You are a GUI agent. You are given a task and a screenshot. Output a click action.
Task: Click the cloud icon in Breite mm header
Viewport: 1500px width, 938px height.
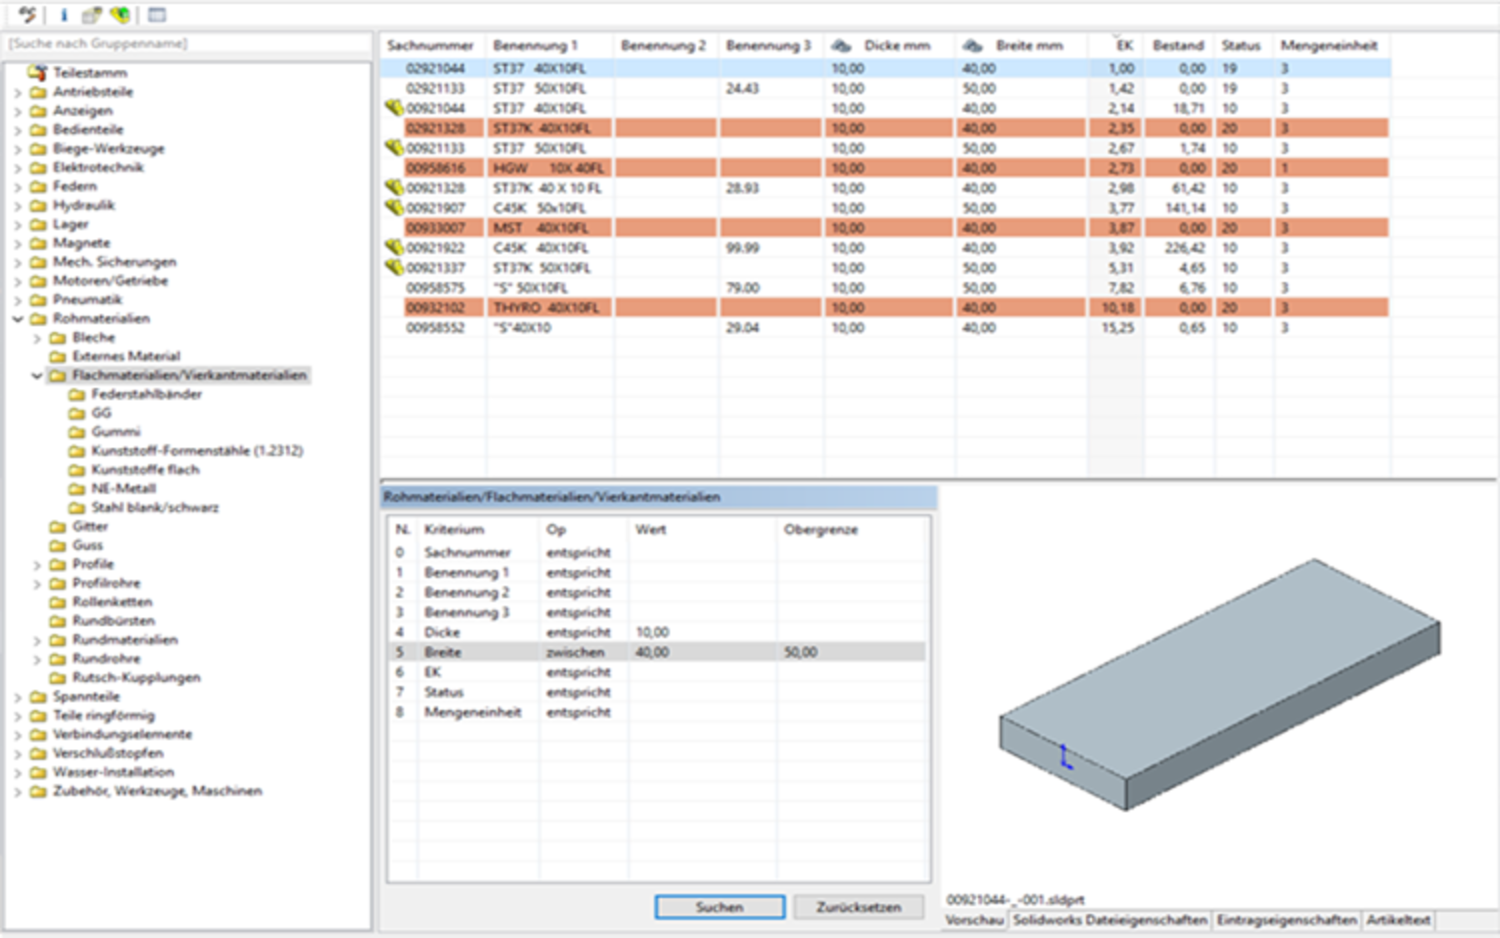[x=972, y=46]
